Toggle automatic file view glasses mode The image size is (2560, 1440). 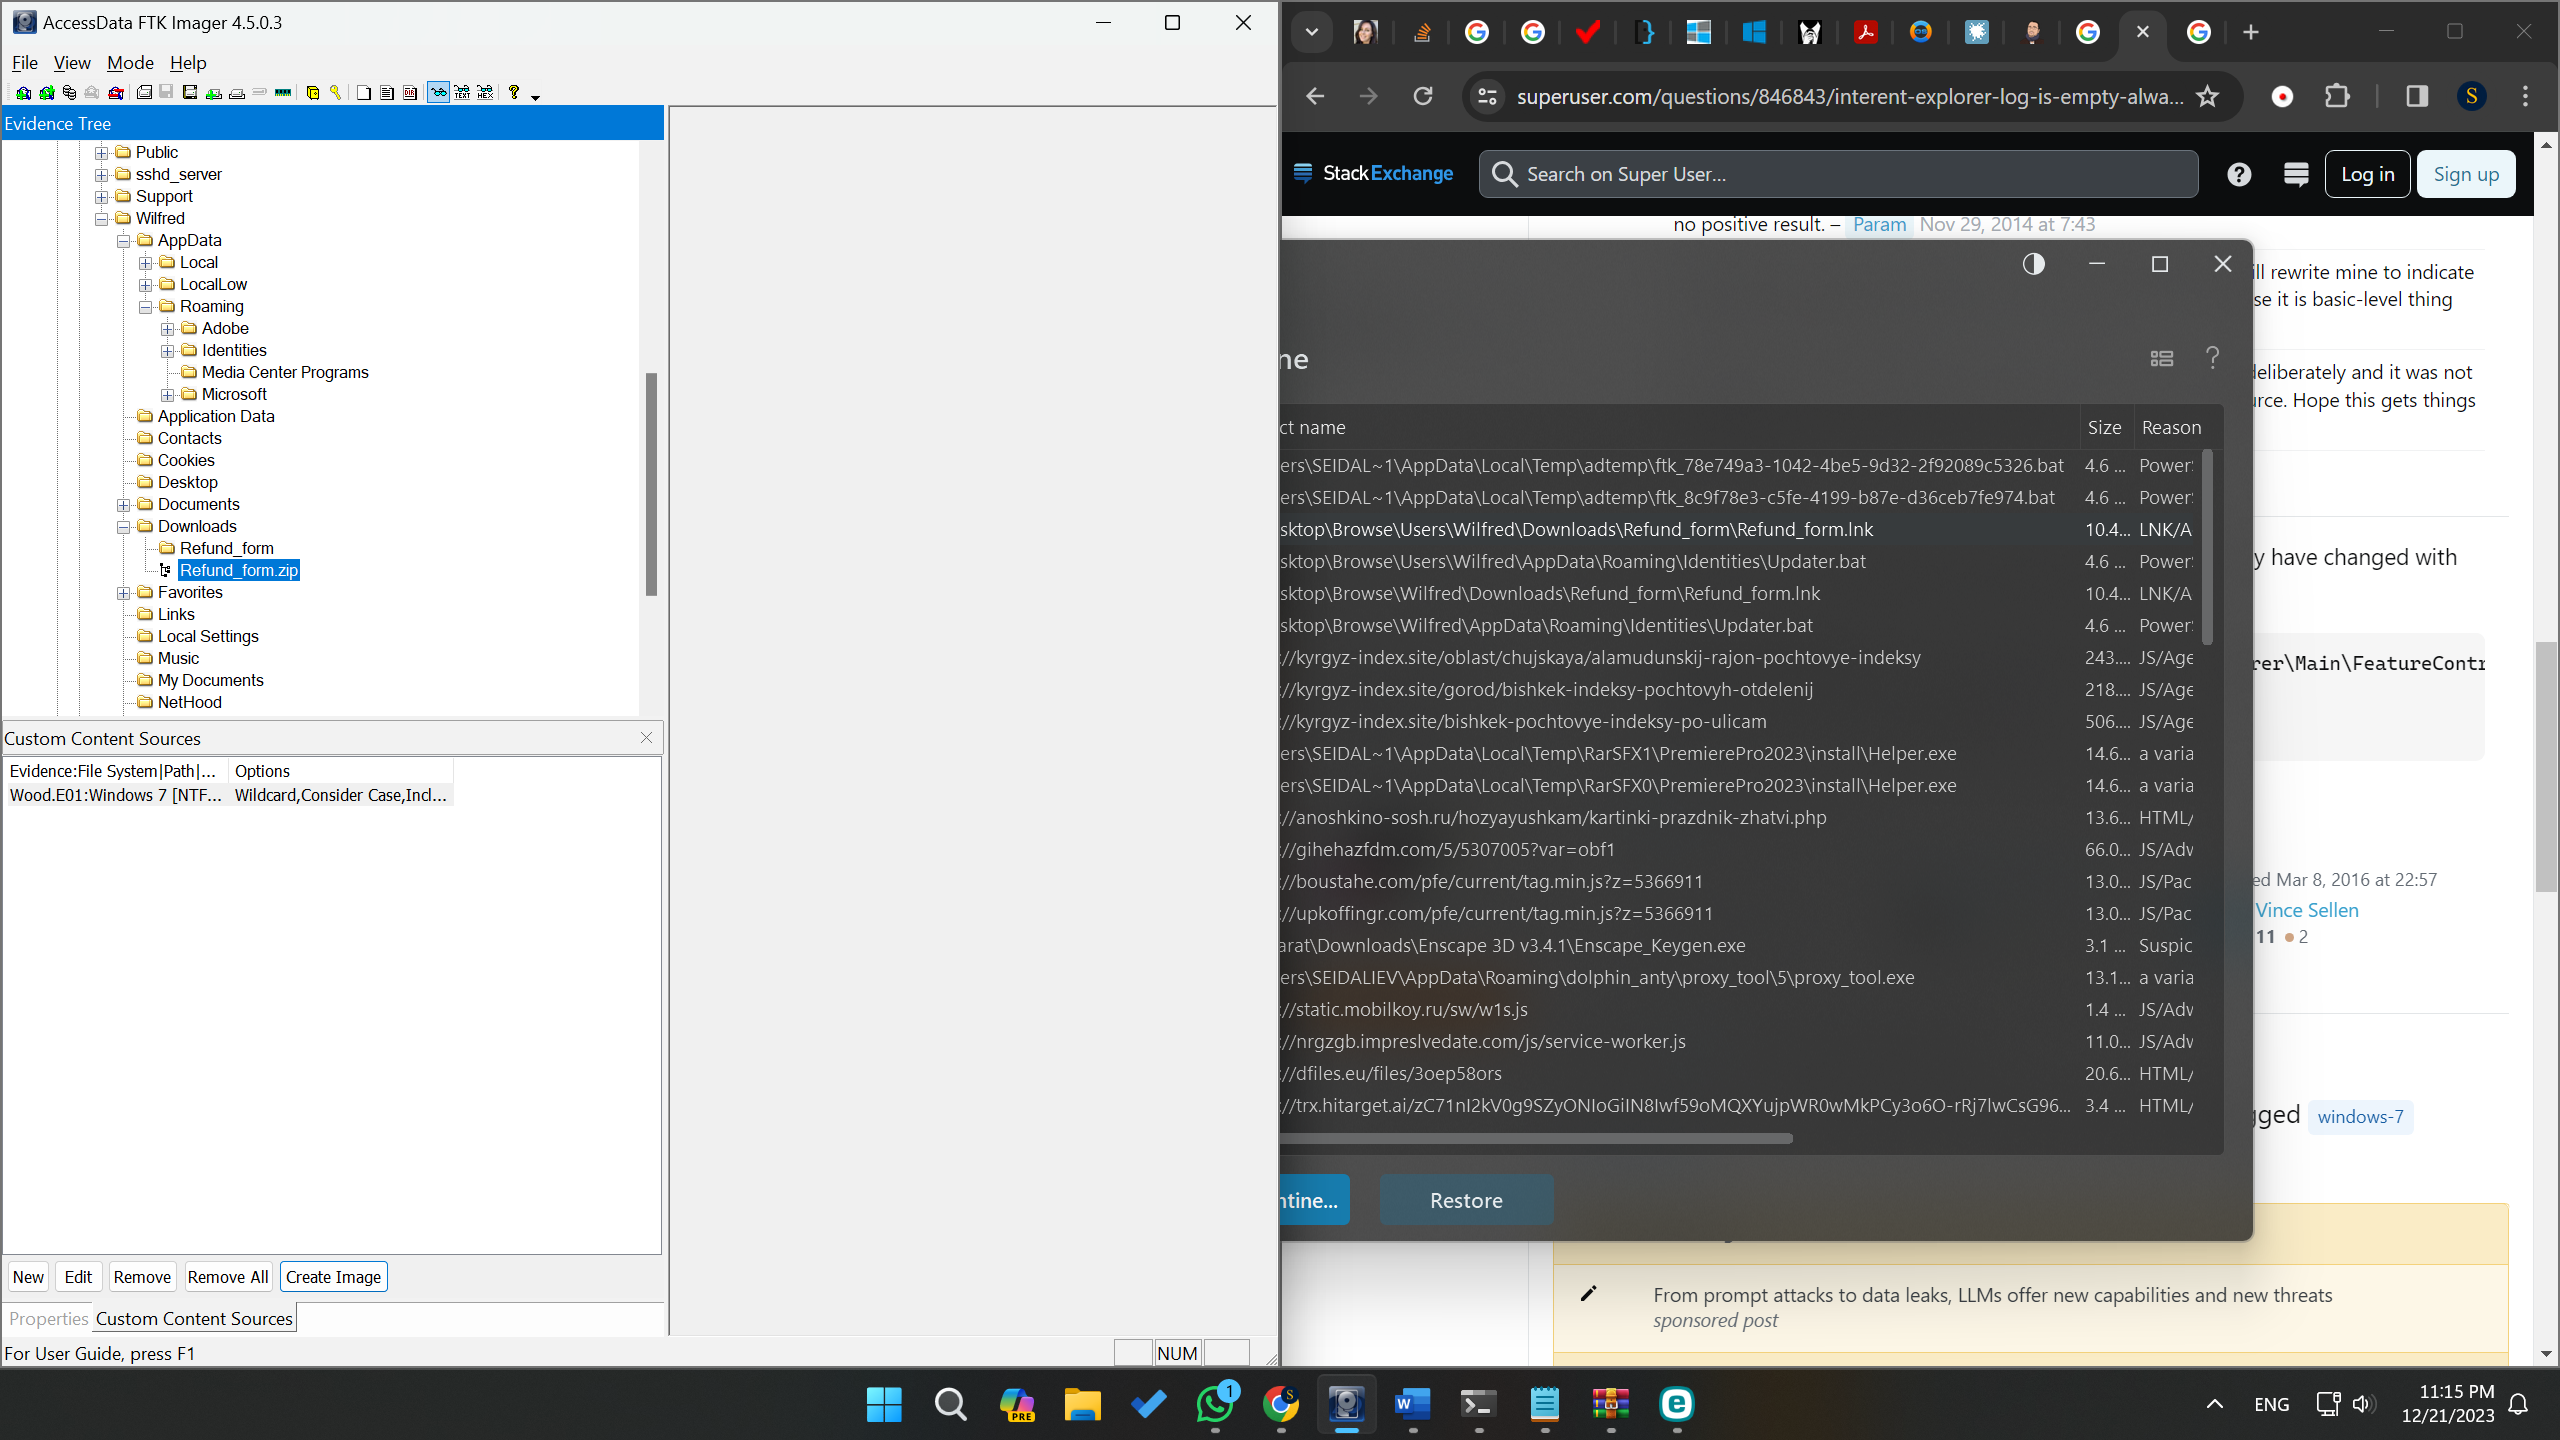(x=439, y=93)
